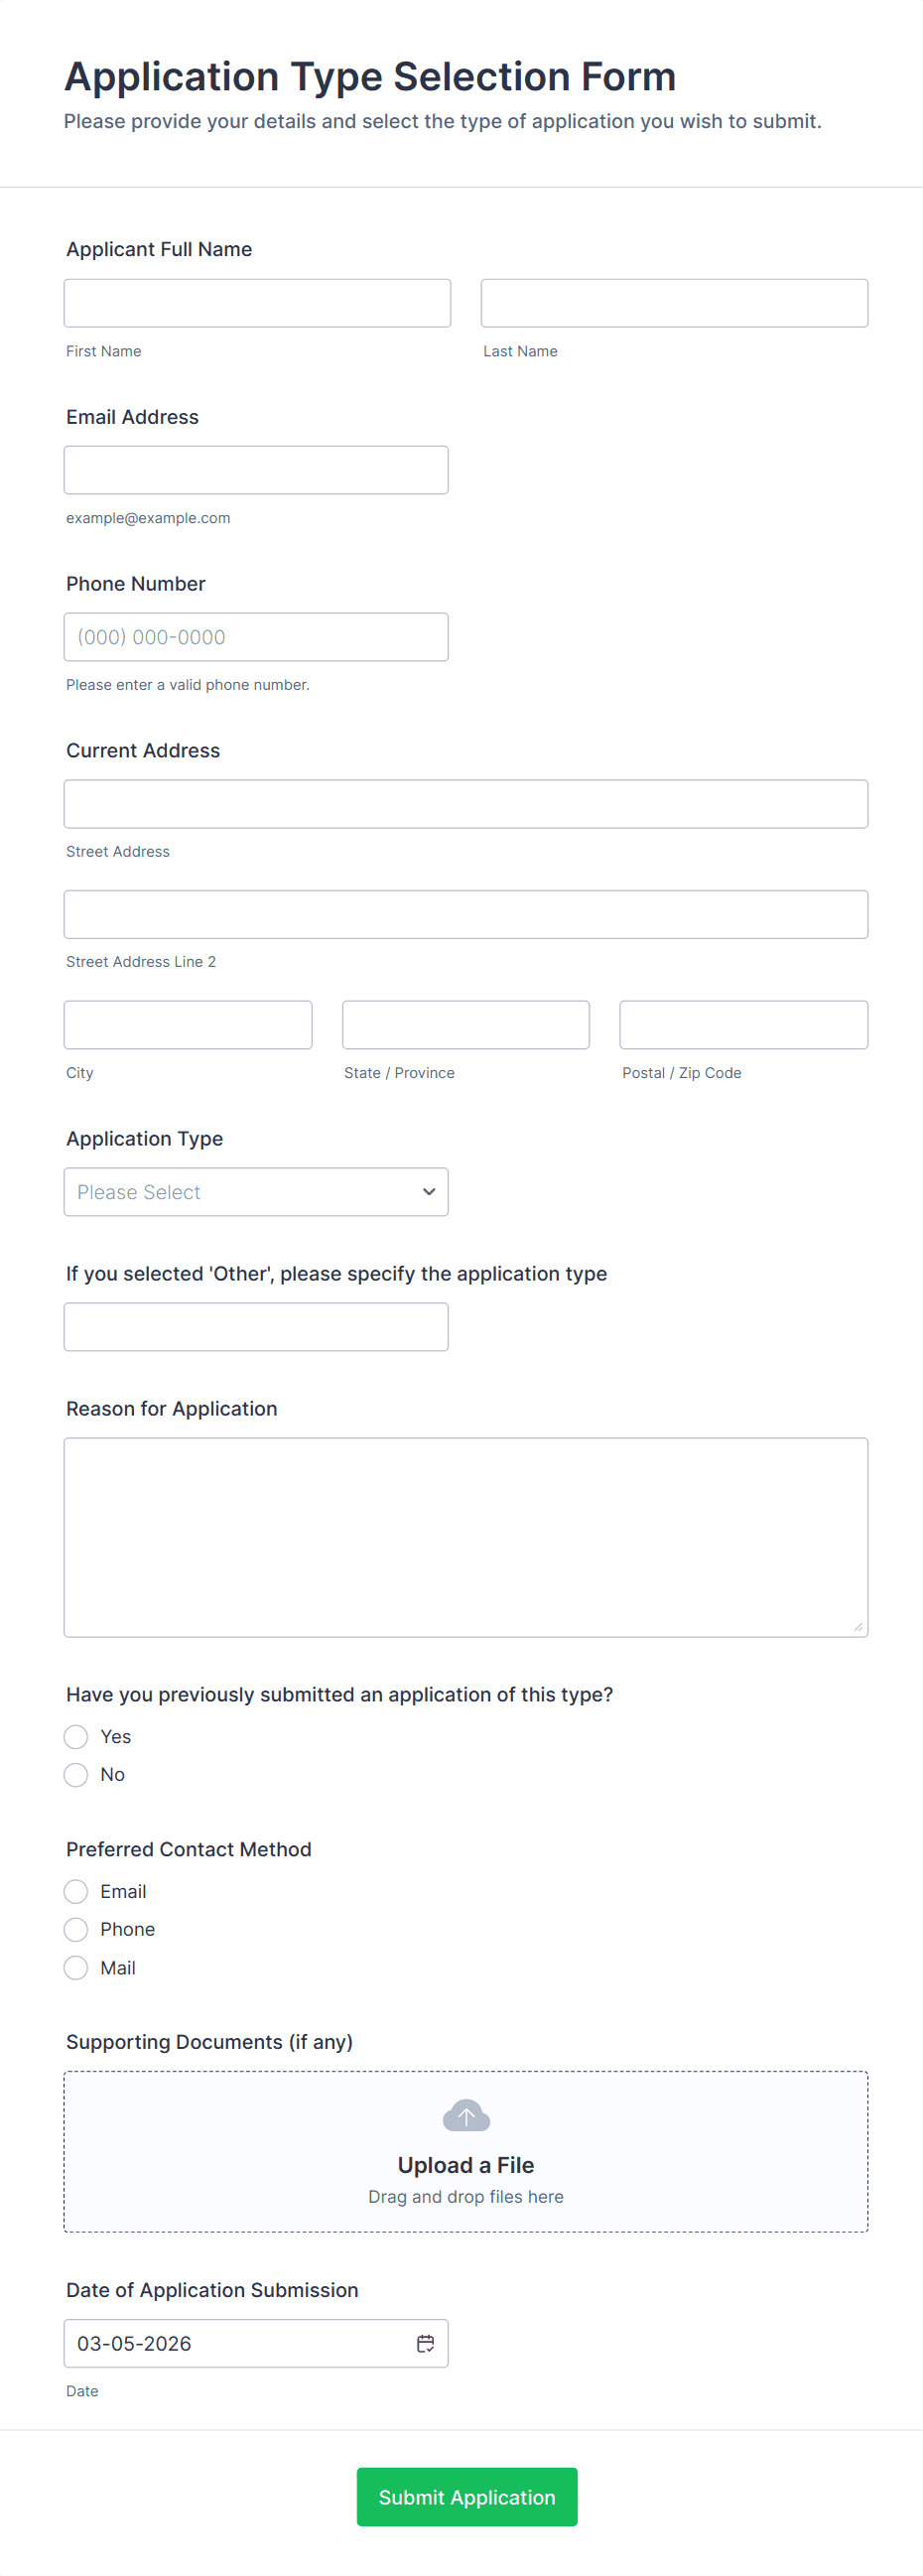
Task: Click the Email Address input box
Action: click(x=256, y=470)
